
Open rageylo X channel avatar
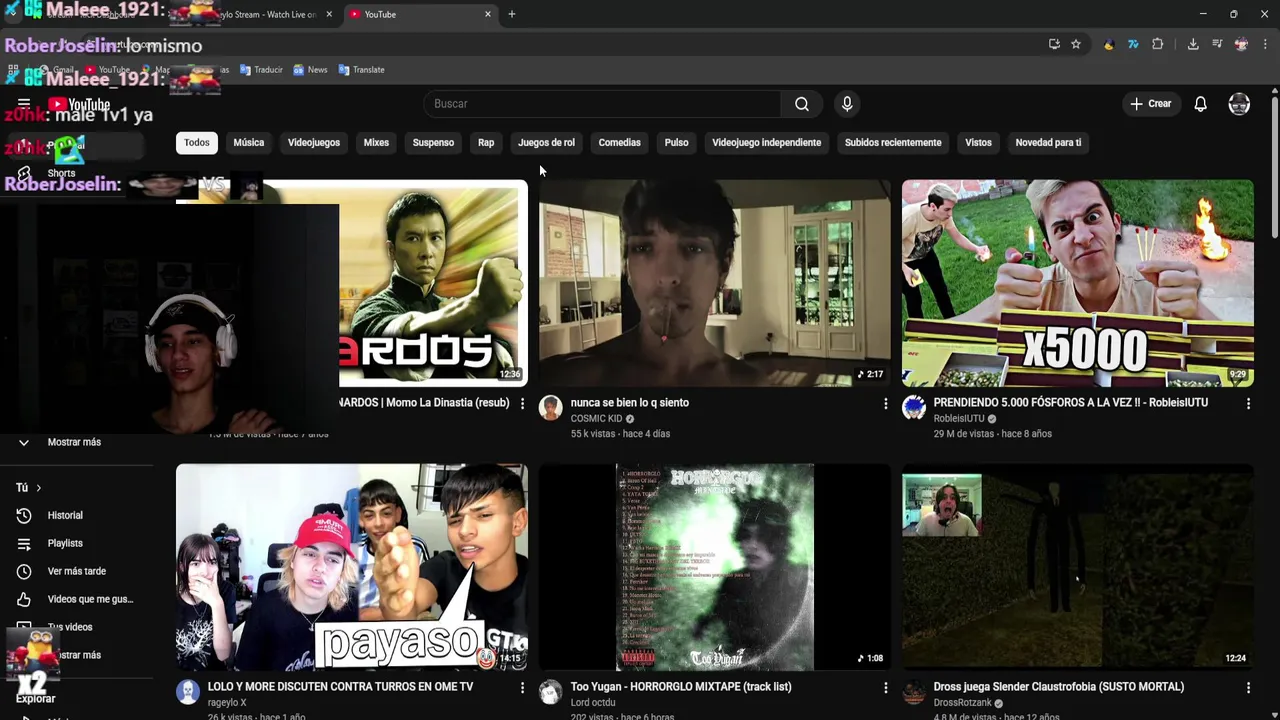click(x=188, y=691)
